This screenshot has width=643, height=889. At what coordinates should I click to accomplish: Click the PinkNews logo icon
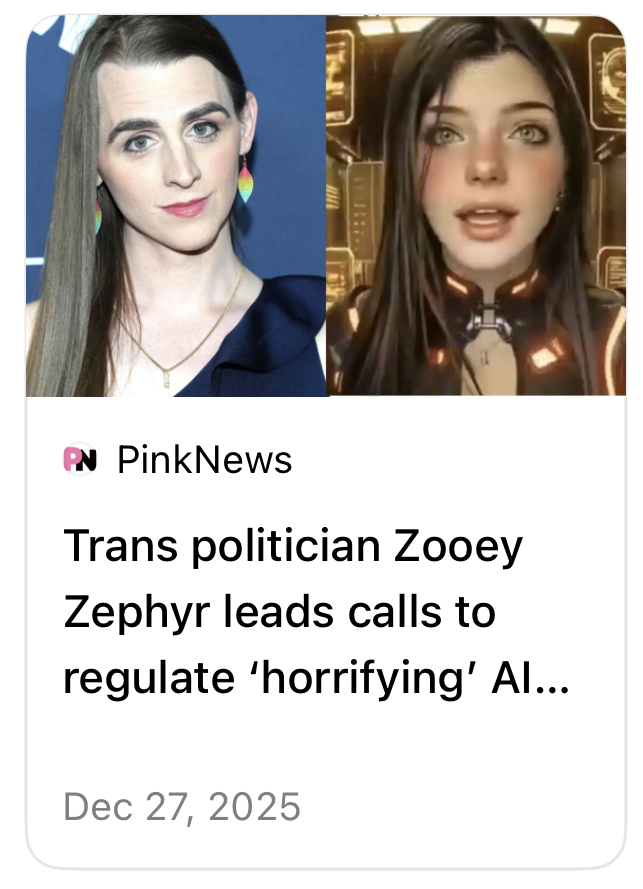(x=80, y=459)
